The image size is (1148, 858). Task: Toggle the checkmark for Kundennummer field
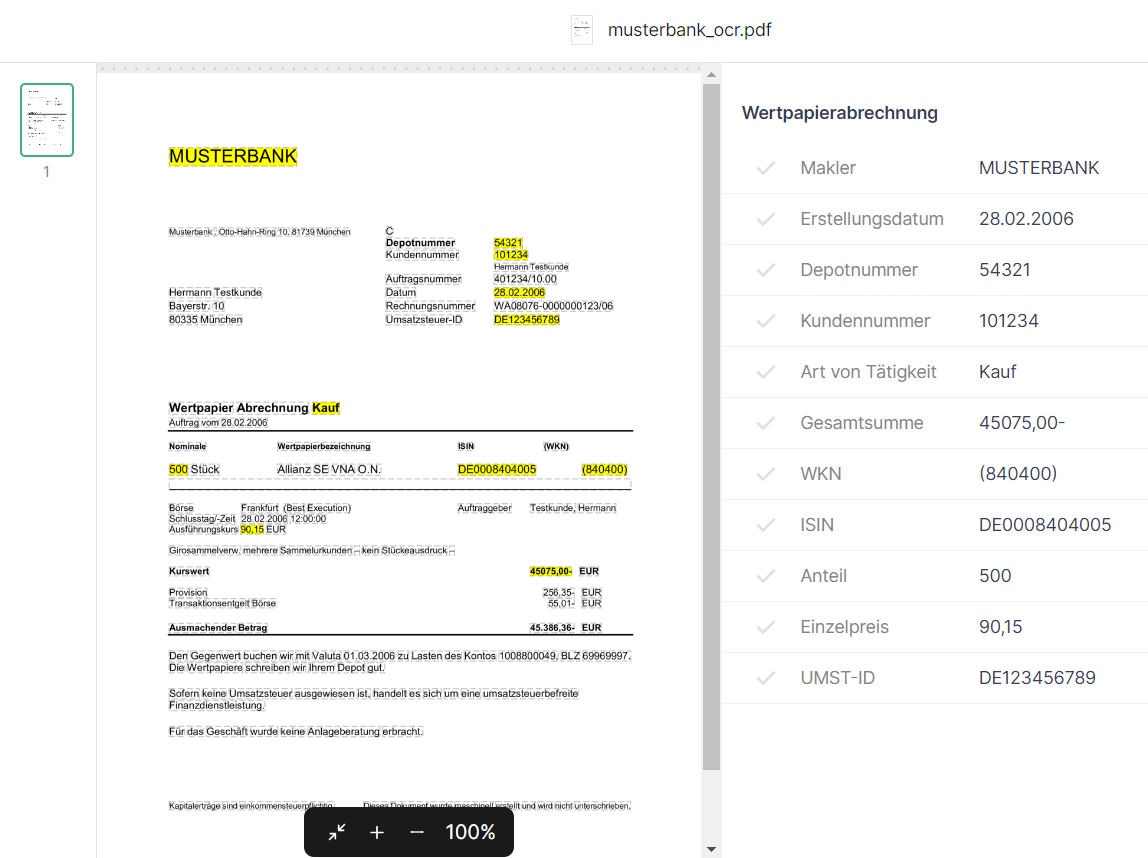766,321
